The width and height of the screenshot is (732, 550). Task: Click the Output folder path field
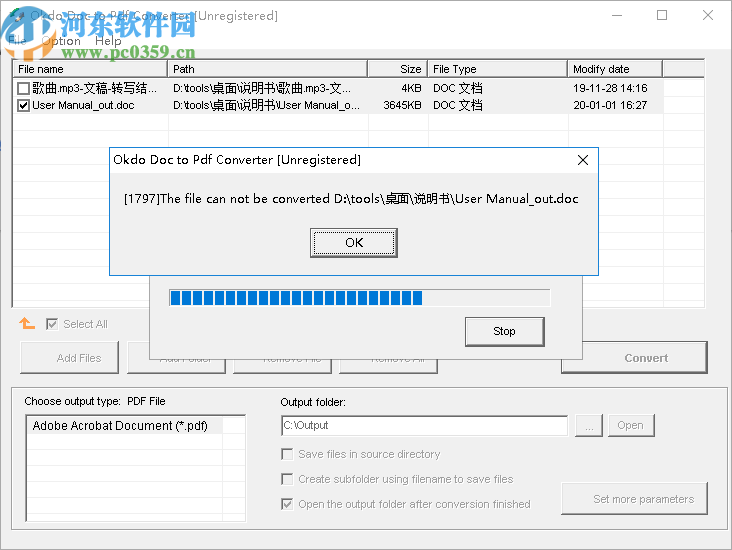pos(424,425)
